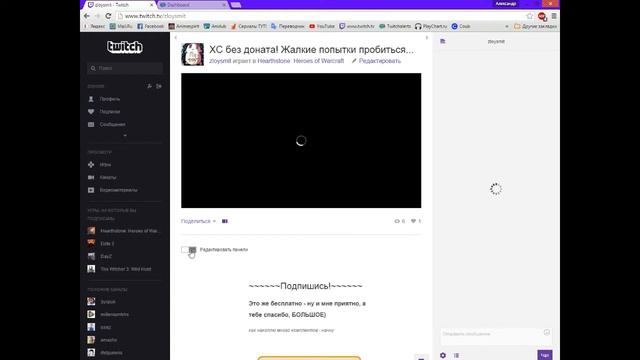Open the Animespirit bookmark

[x=184, y=26]
